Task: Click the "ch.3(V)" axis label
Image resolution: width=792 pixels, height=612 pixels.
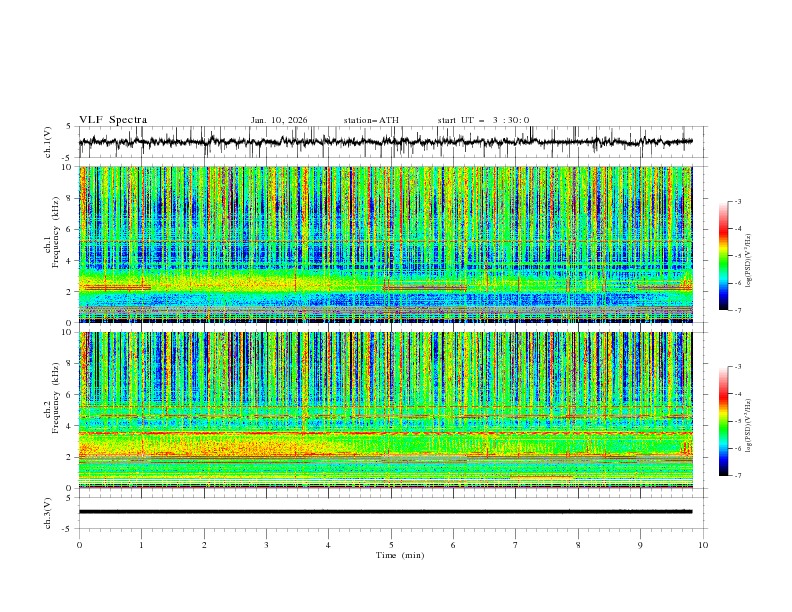Action: pos(48,513)
